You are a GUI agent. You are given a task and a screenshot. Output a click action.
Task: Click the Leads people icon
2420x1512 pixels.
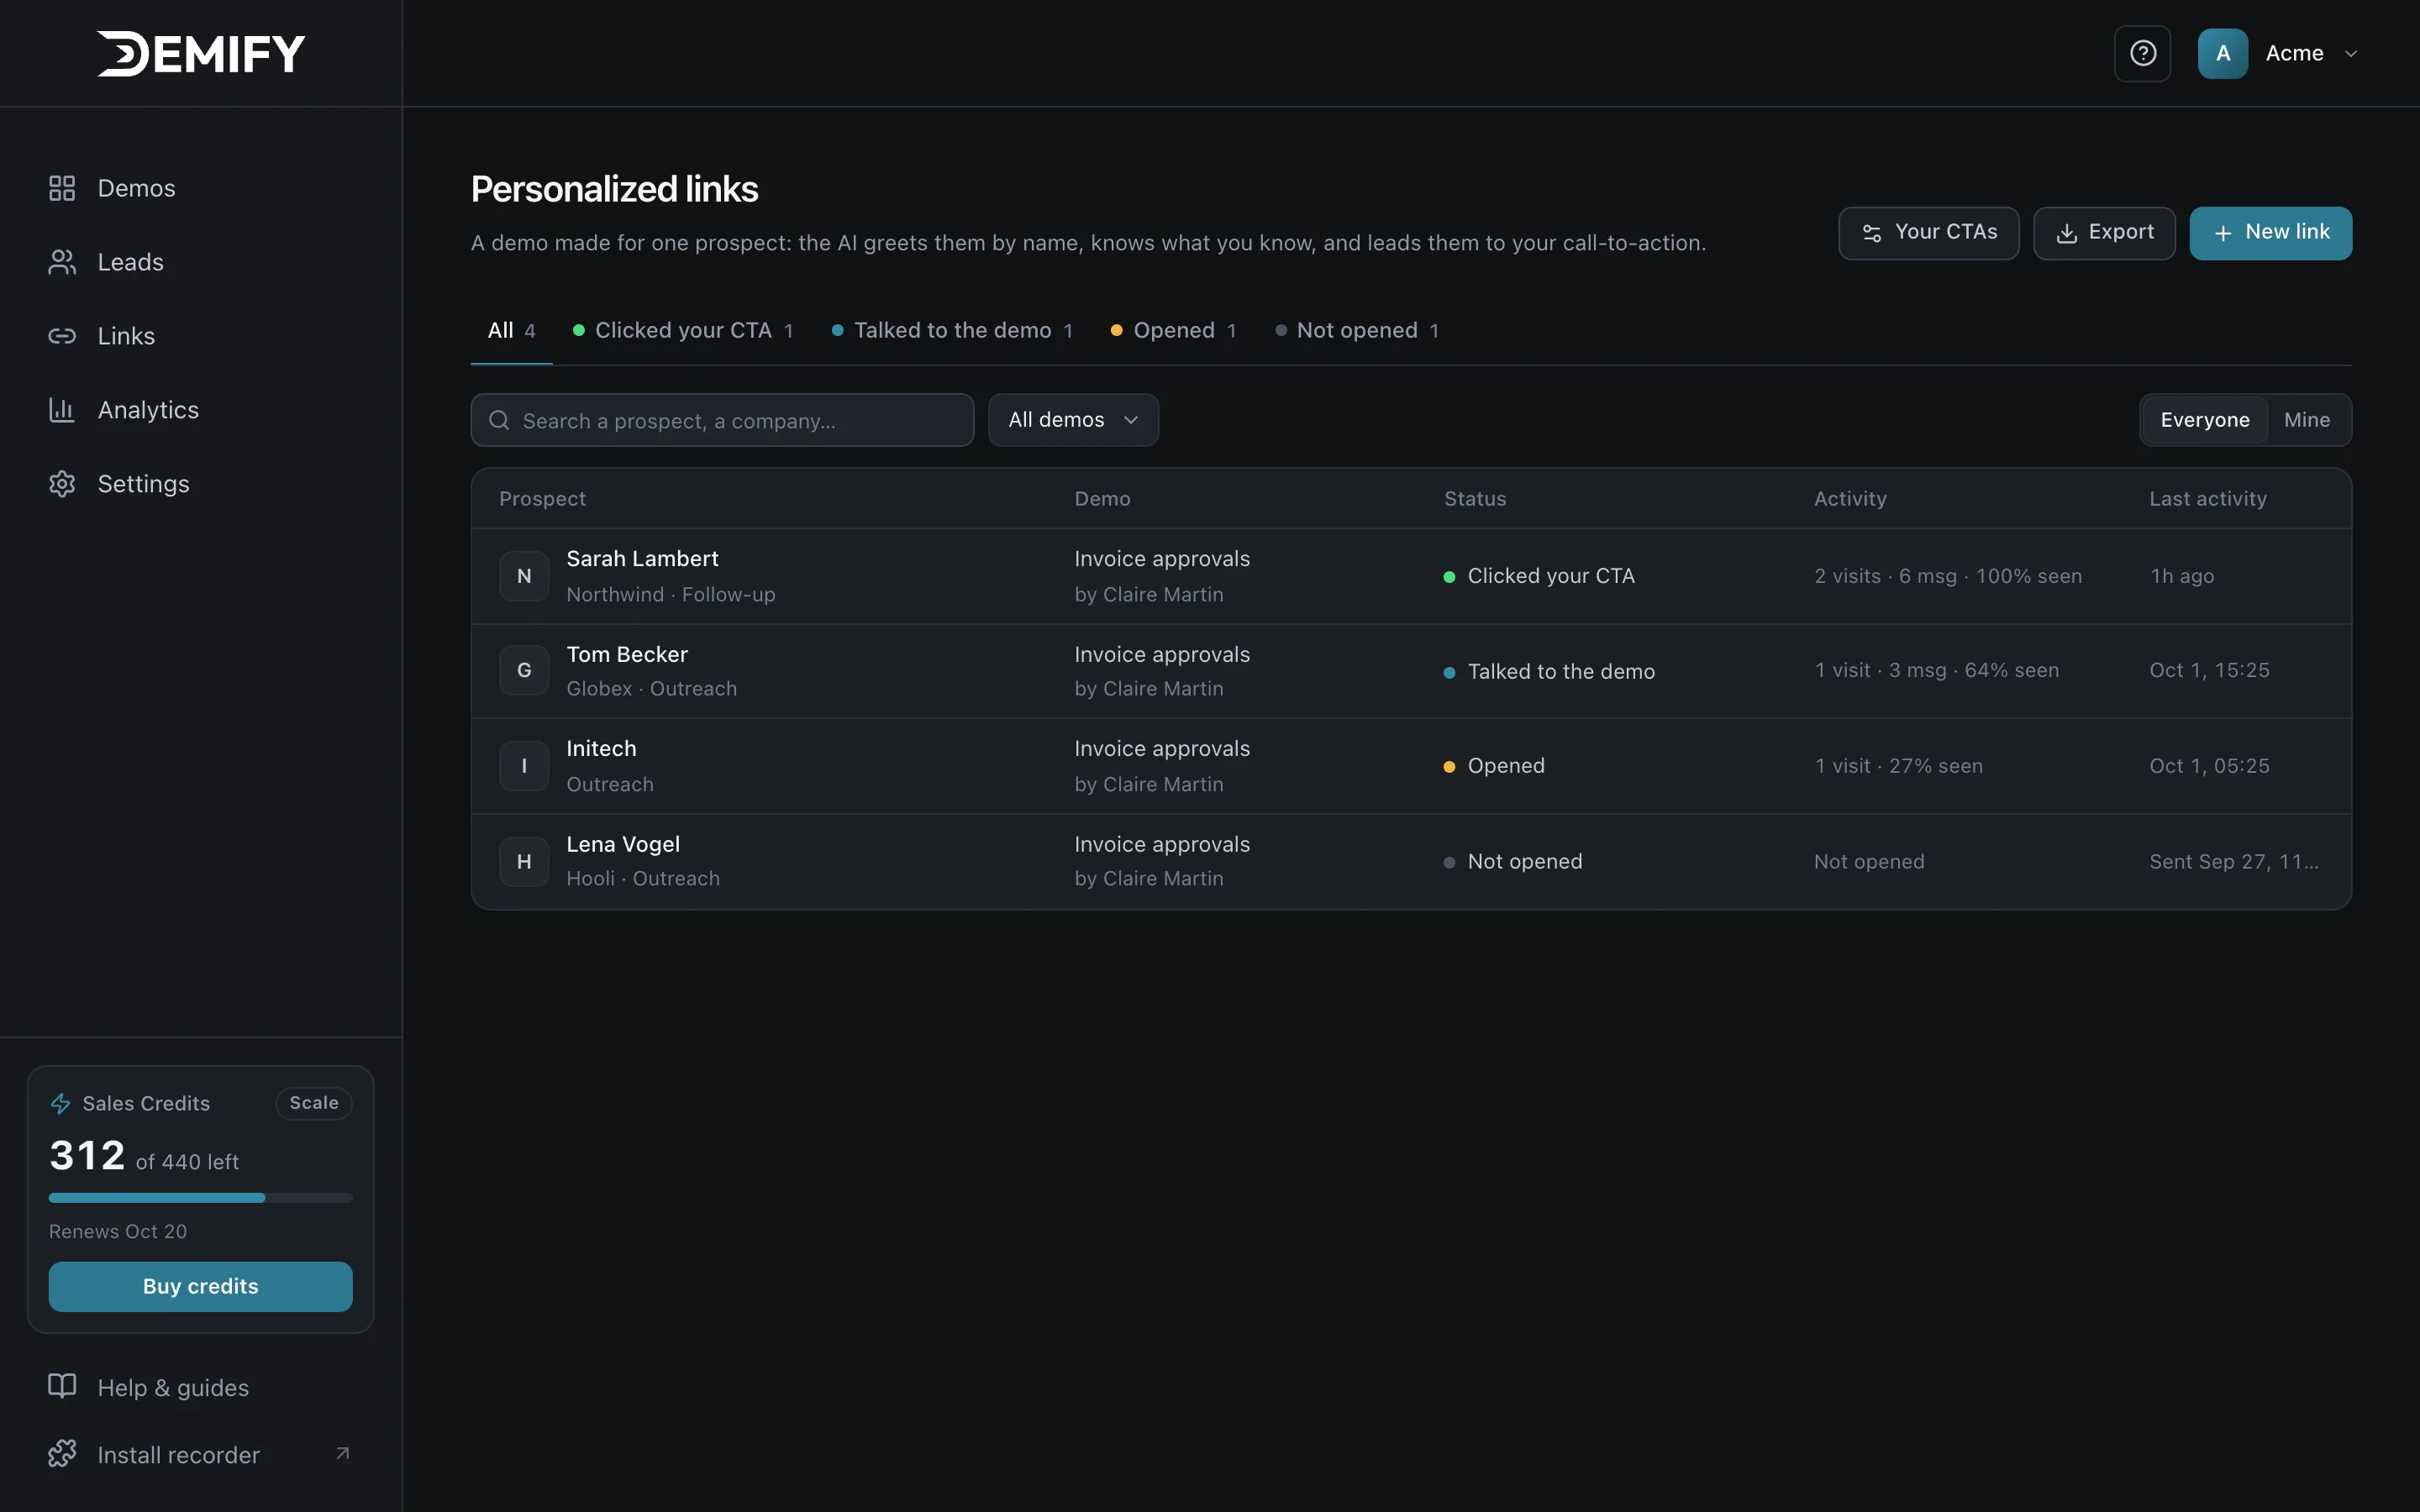tap(62, 262)
